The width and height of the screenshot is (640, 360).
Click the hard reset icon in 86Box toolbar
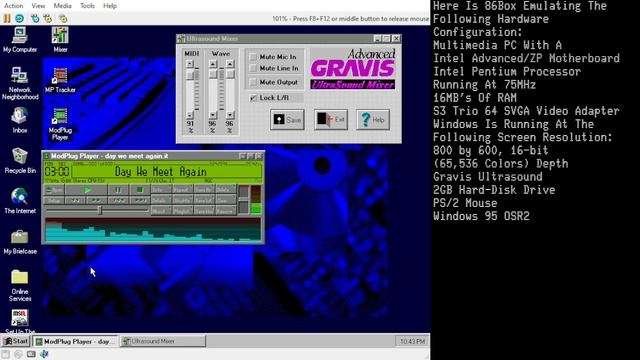20,18
